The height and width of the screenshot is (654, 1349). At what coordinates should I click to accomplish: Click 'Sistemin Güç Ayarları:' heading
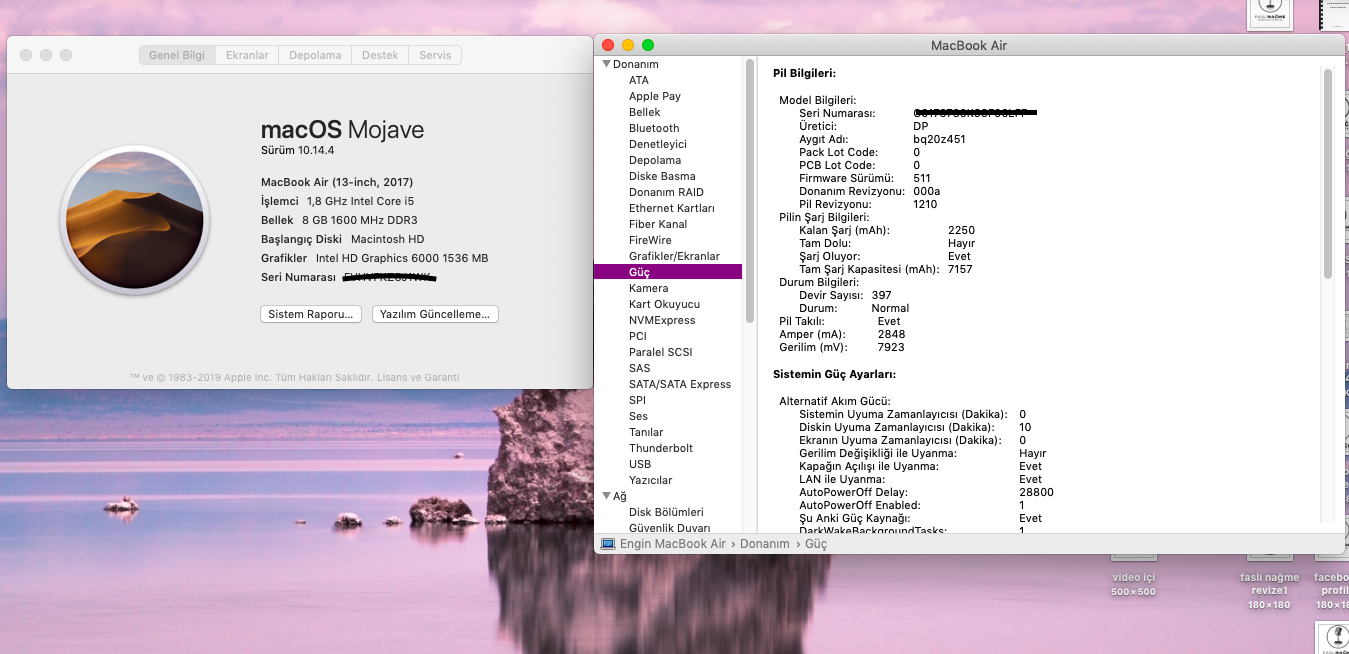point(834,374)
